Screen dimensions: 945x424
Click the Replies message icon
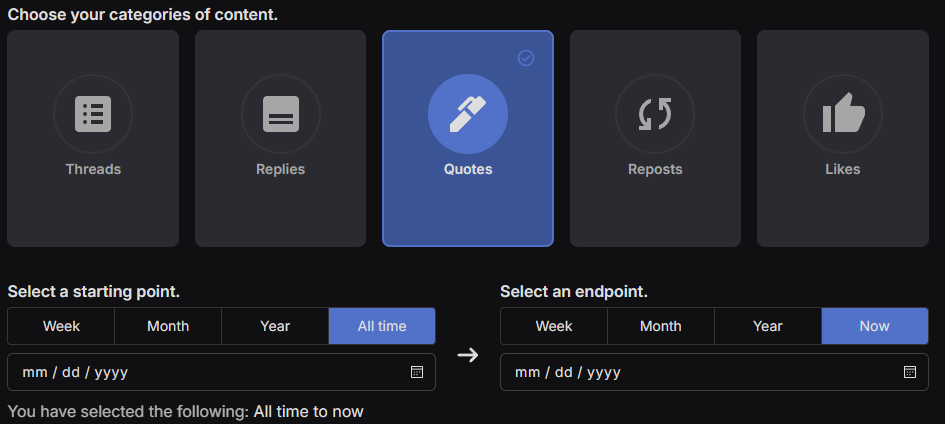tap(280, 115)
